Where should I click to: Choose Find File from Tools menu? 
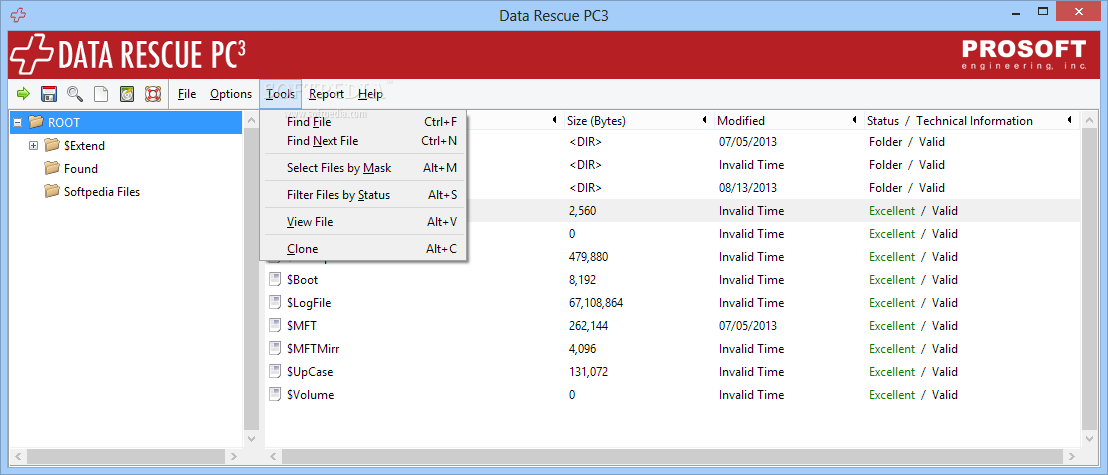(x=363, y=122)
